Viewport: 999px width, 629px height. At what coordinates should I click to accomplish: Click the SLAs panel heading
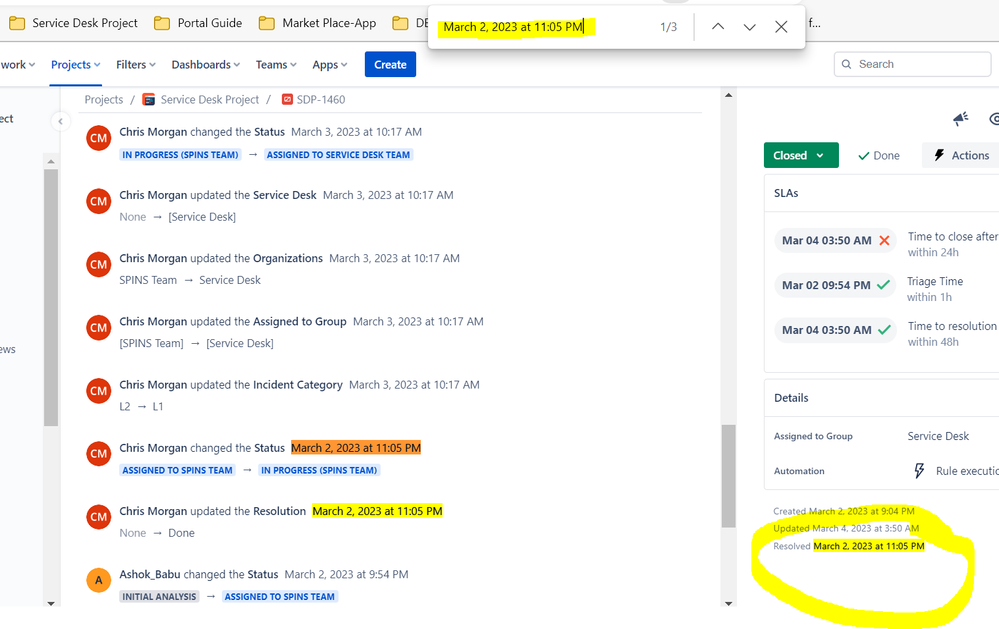point(786,193)
